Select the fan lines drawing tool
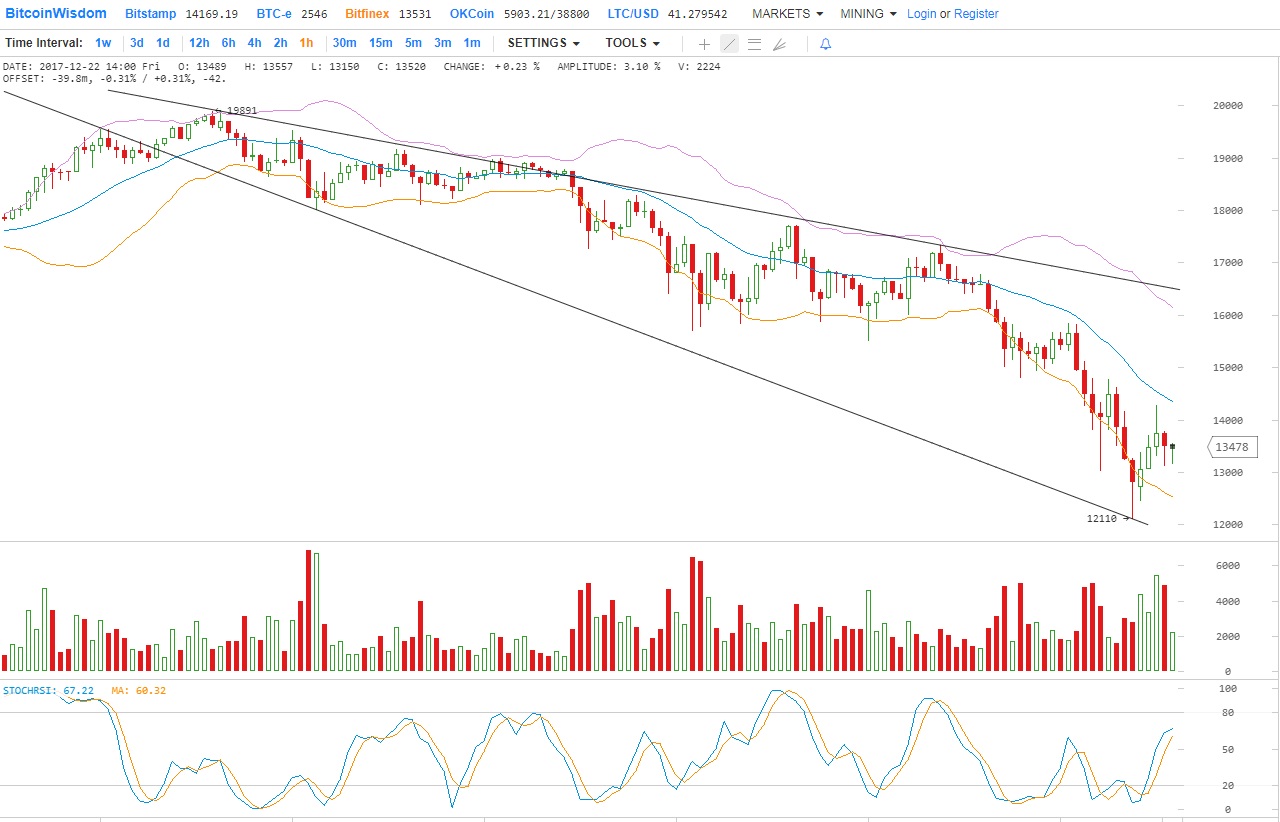 click(x=780, y=44)
